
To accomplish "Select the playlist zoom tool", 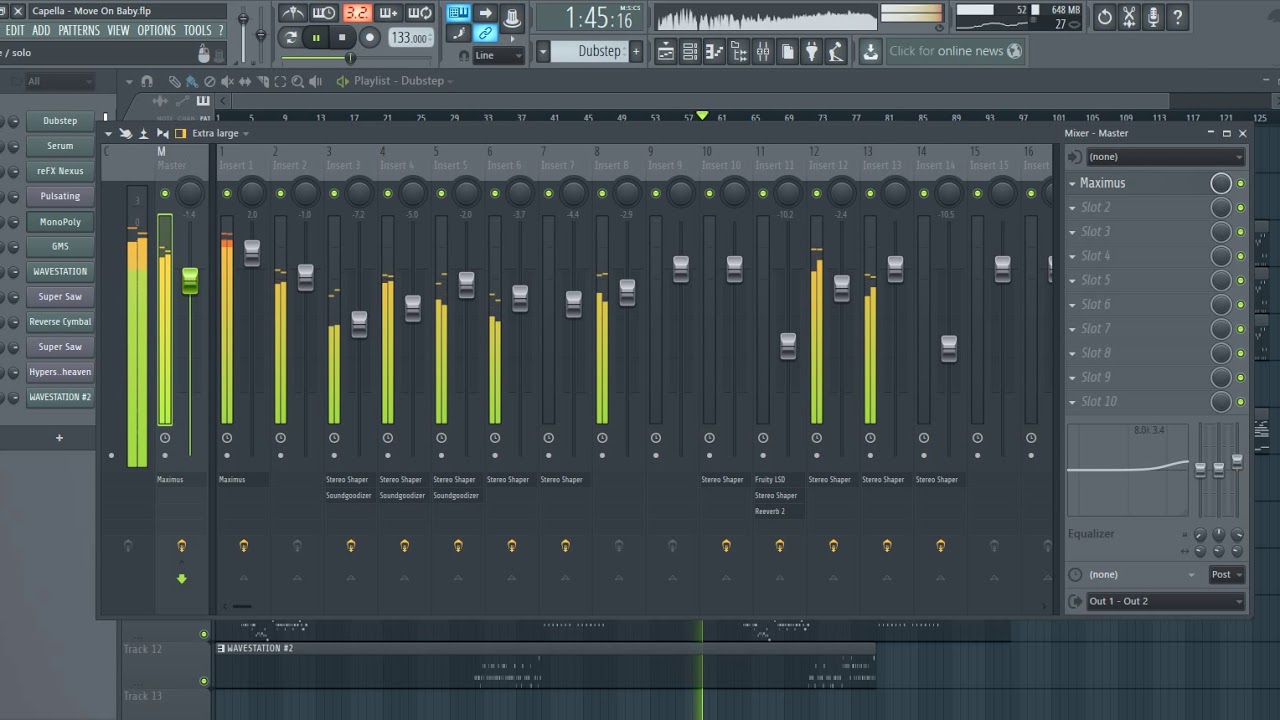I will coord(298,81).
